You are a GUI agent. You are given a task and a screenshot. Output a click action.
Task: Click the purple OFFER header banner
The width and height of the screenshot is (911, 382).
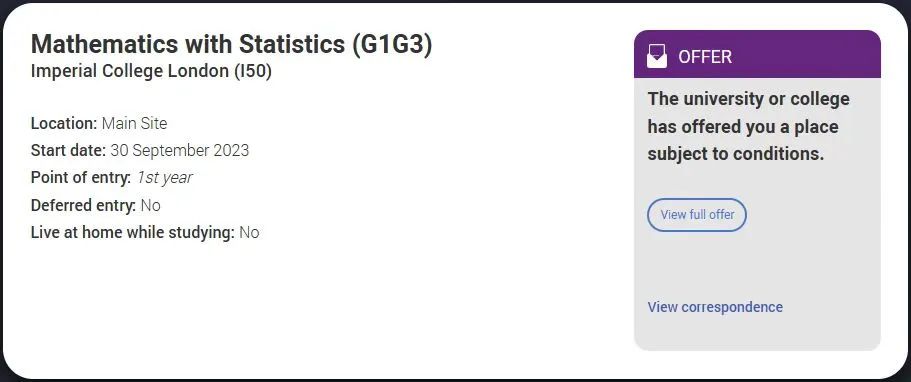point(757,54)
